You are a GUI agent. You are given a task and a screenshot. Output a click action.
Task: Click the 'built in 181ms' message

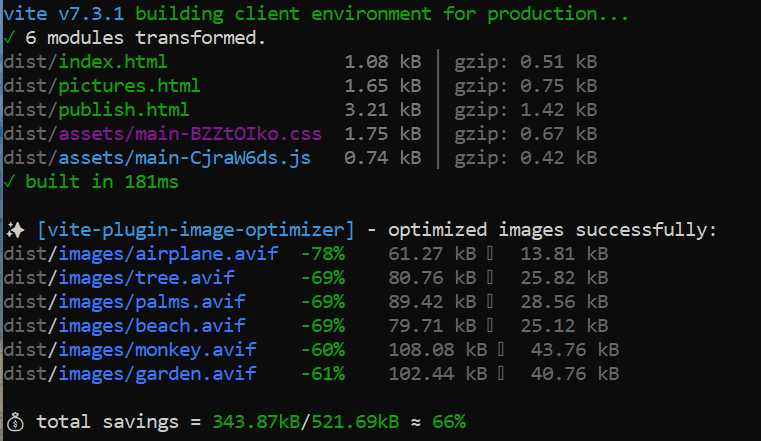coord(102,182)
